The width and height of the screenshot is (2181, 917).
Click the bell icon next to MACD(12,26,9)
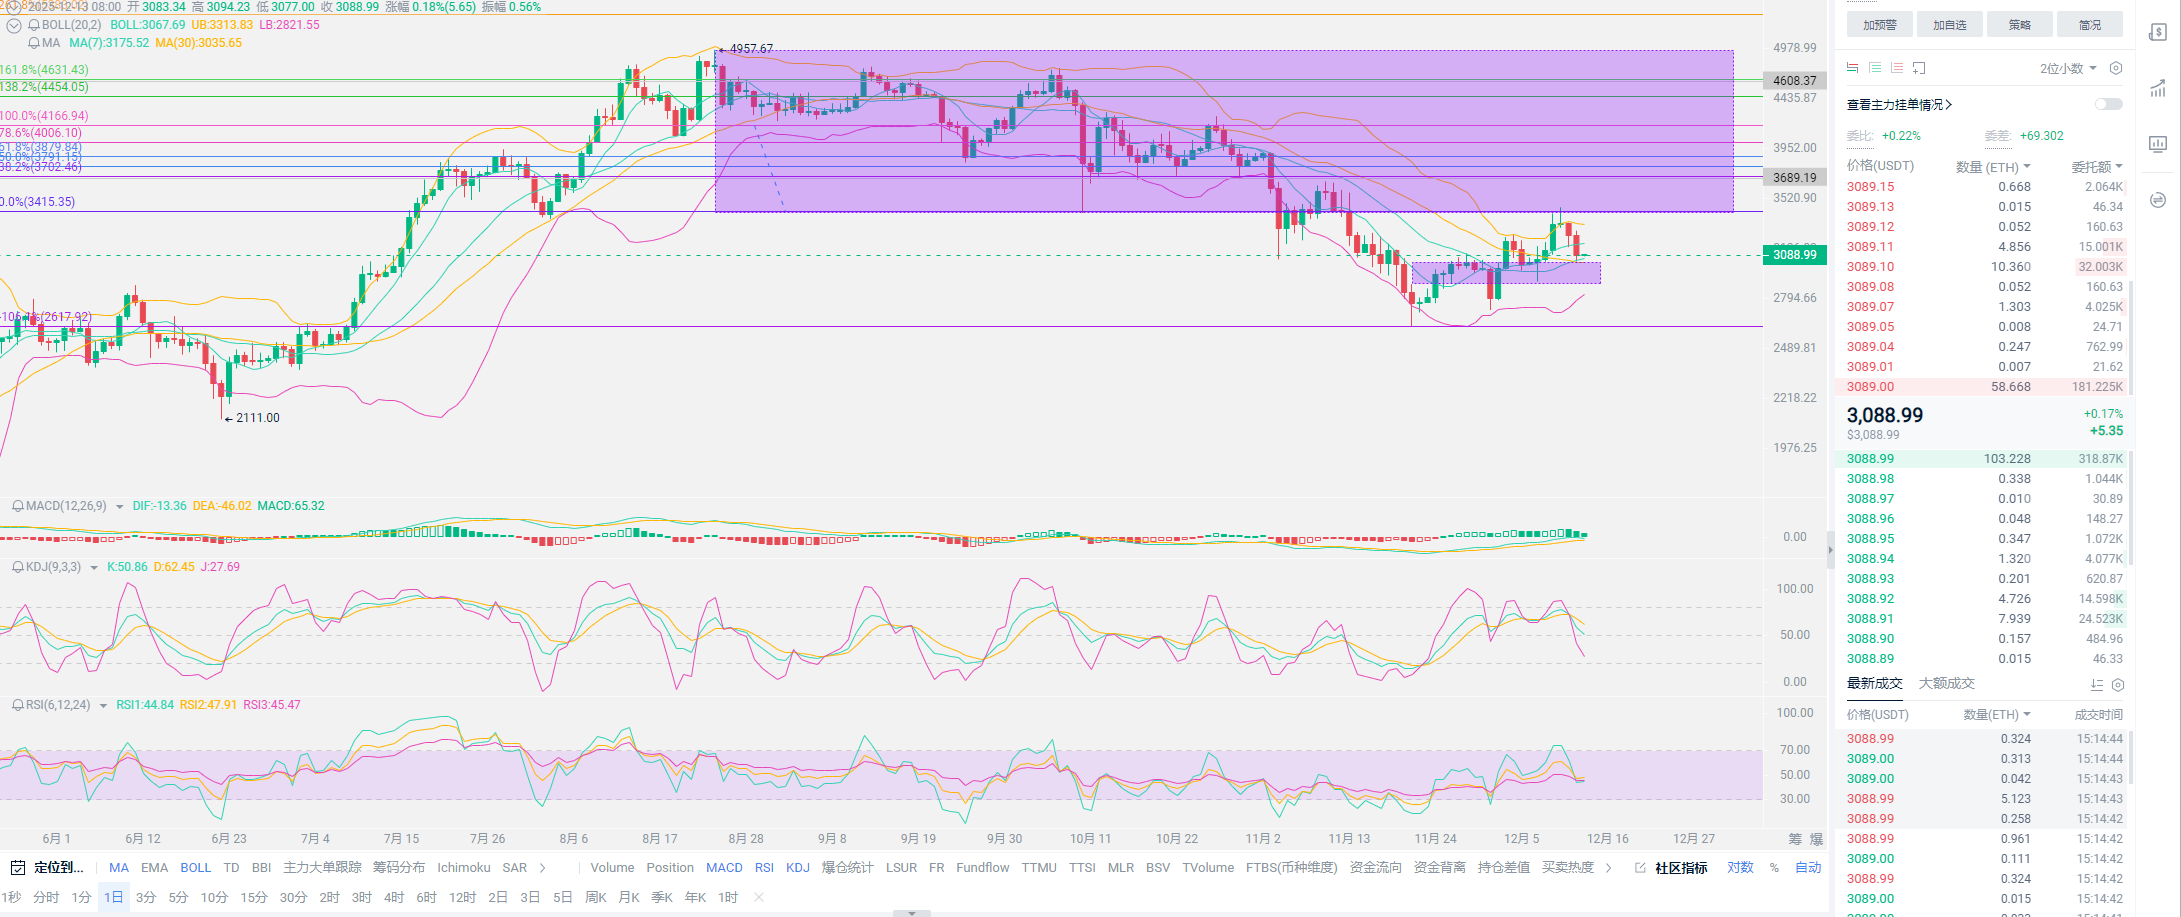tap(17, 506)
